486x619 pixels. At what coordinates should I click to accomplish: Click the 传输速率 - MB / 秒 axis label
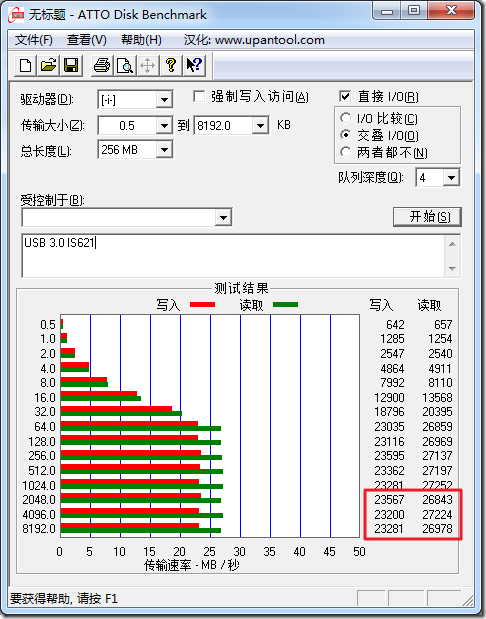[191, 565]
